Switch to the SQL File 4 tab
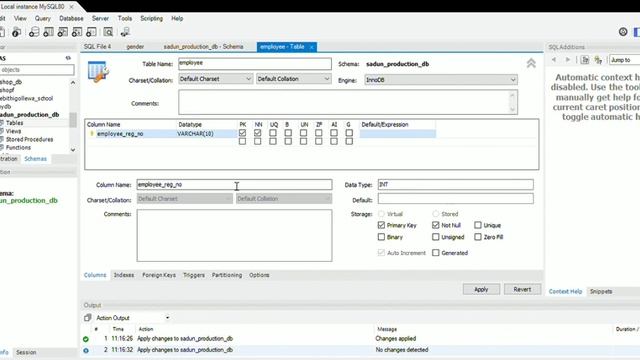The height and width of the screenshot is (360, 640). coord(97,47)
